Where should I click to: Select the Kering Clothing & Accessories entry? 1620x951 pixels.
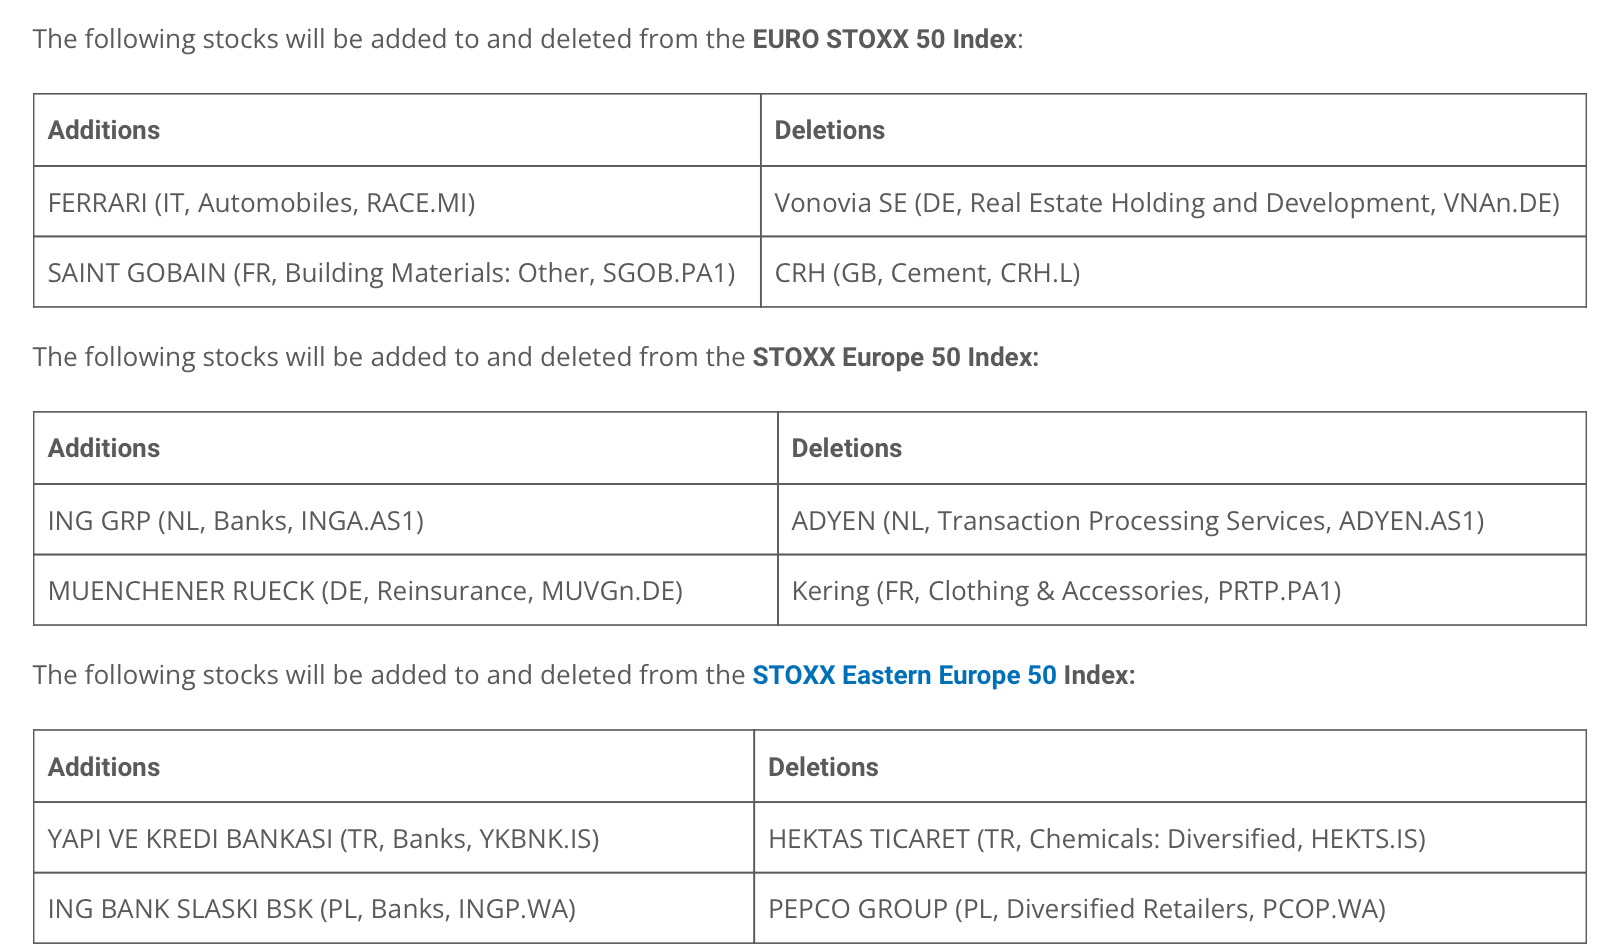1182,590
